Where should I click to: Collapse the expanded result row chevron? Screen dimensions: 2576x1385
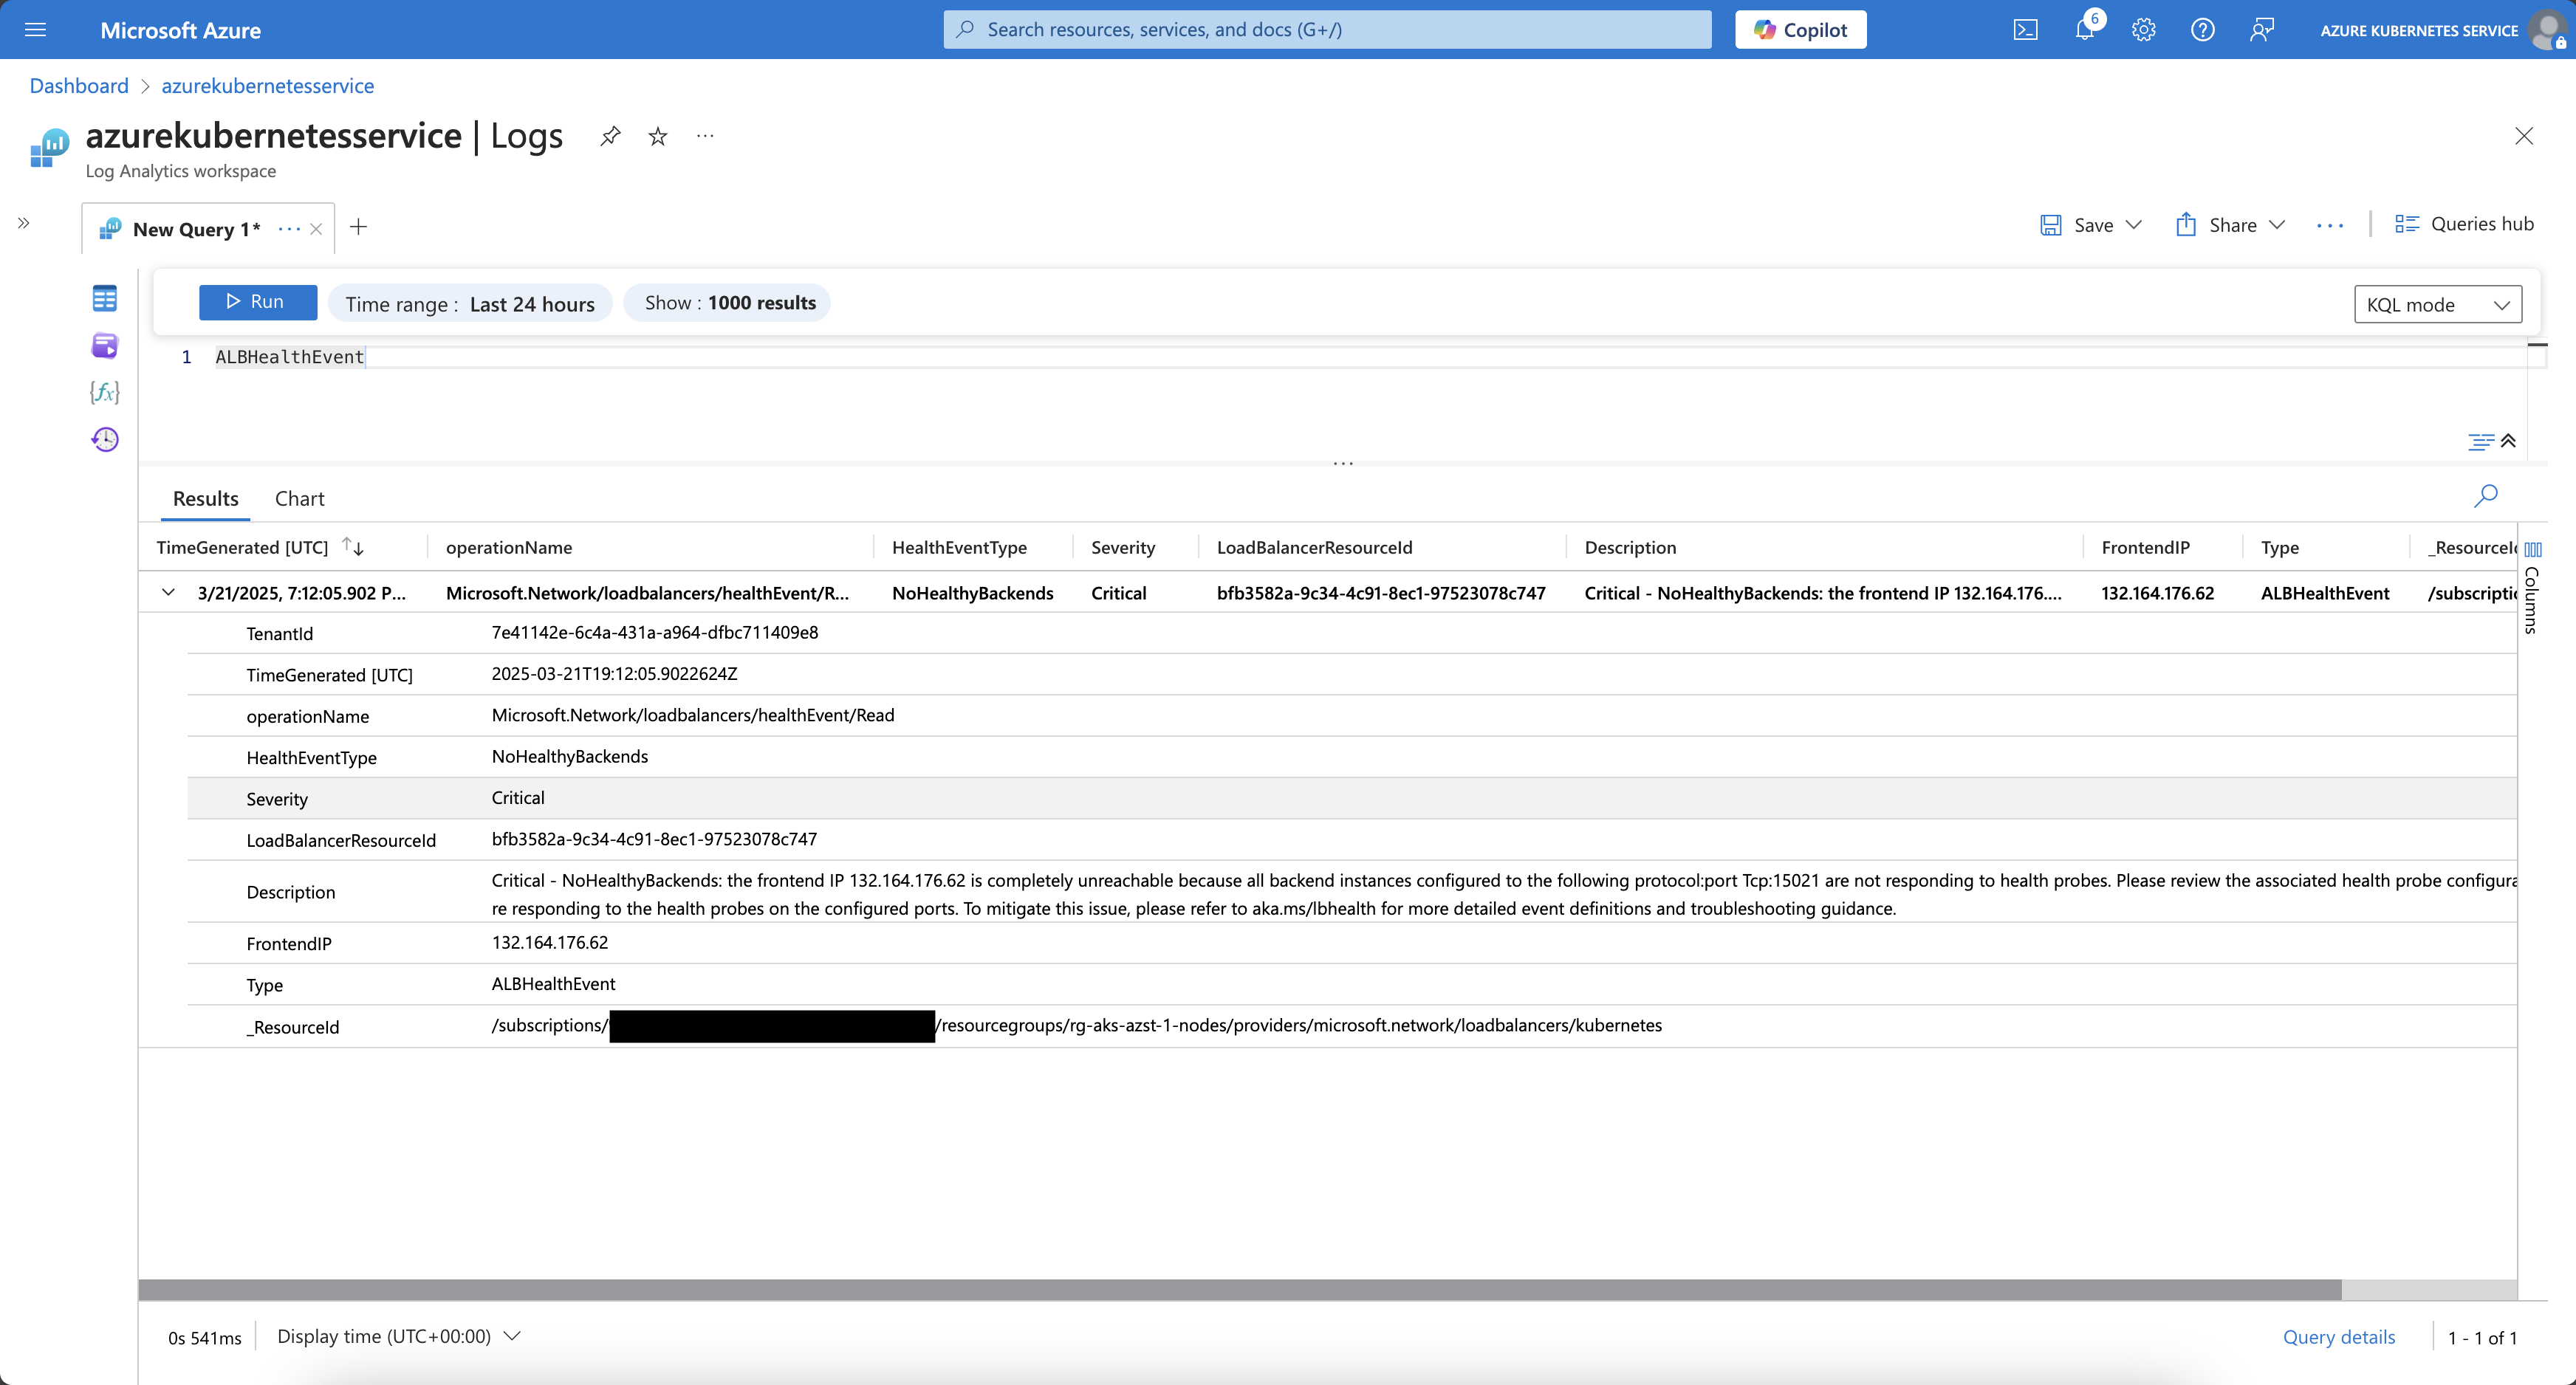168,592
